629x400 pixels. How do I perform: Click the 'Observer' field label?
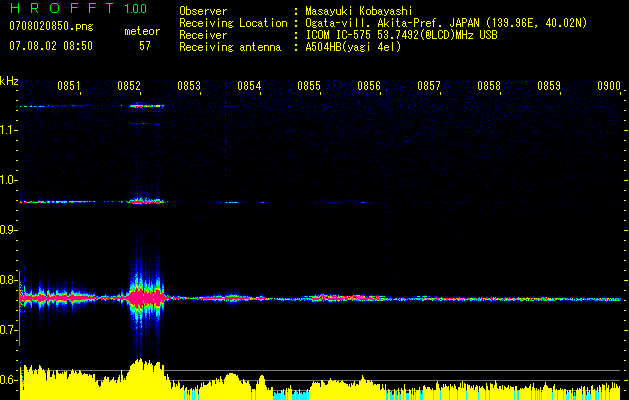click(203, 11)
